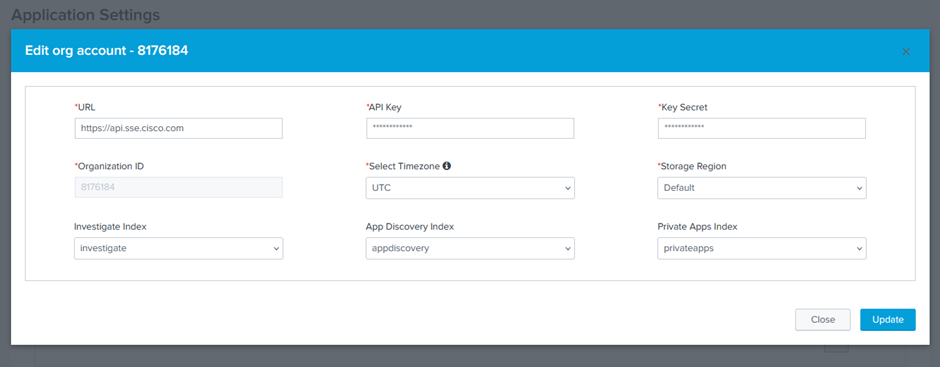This screenshot has width=940, height=367.
Task: Click the disabled Organization ID field
Action: [x=179, y=188]
